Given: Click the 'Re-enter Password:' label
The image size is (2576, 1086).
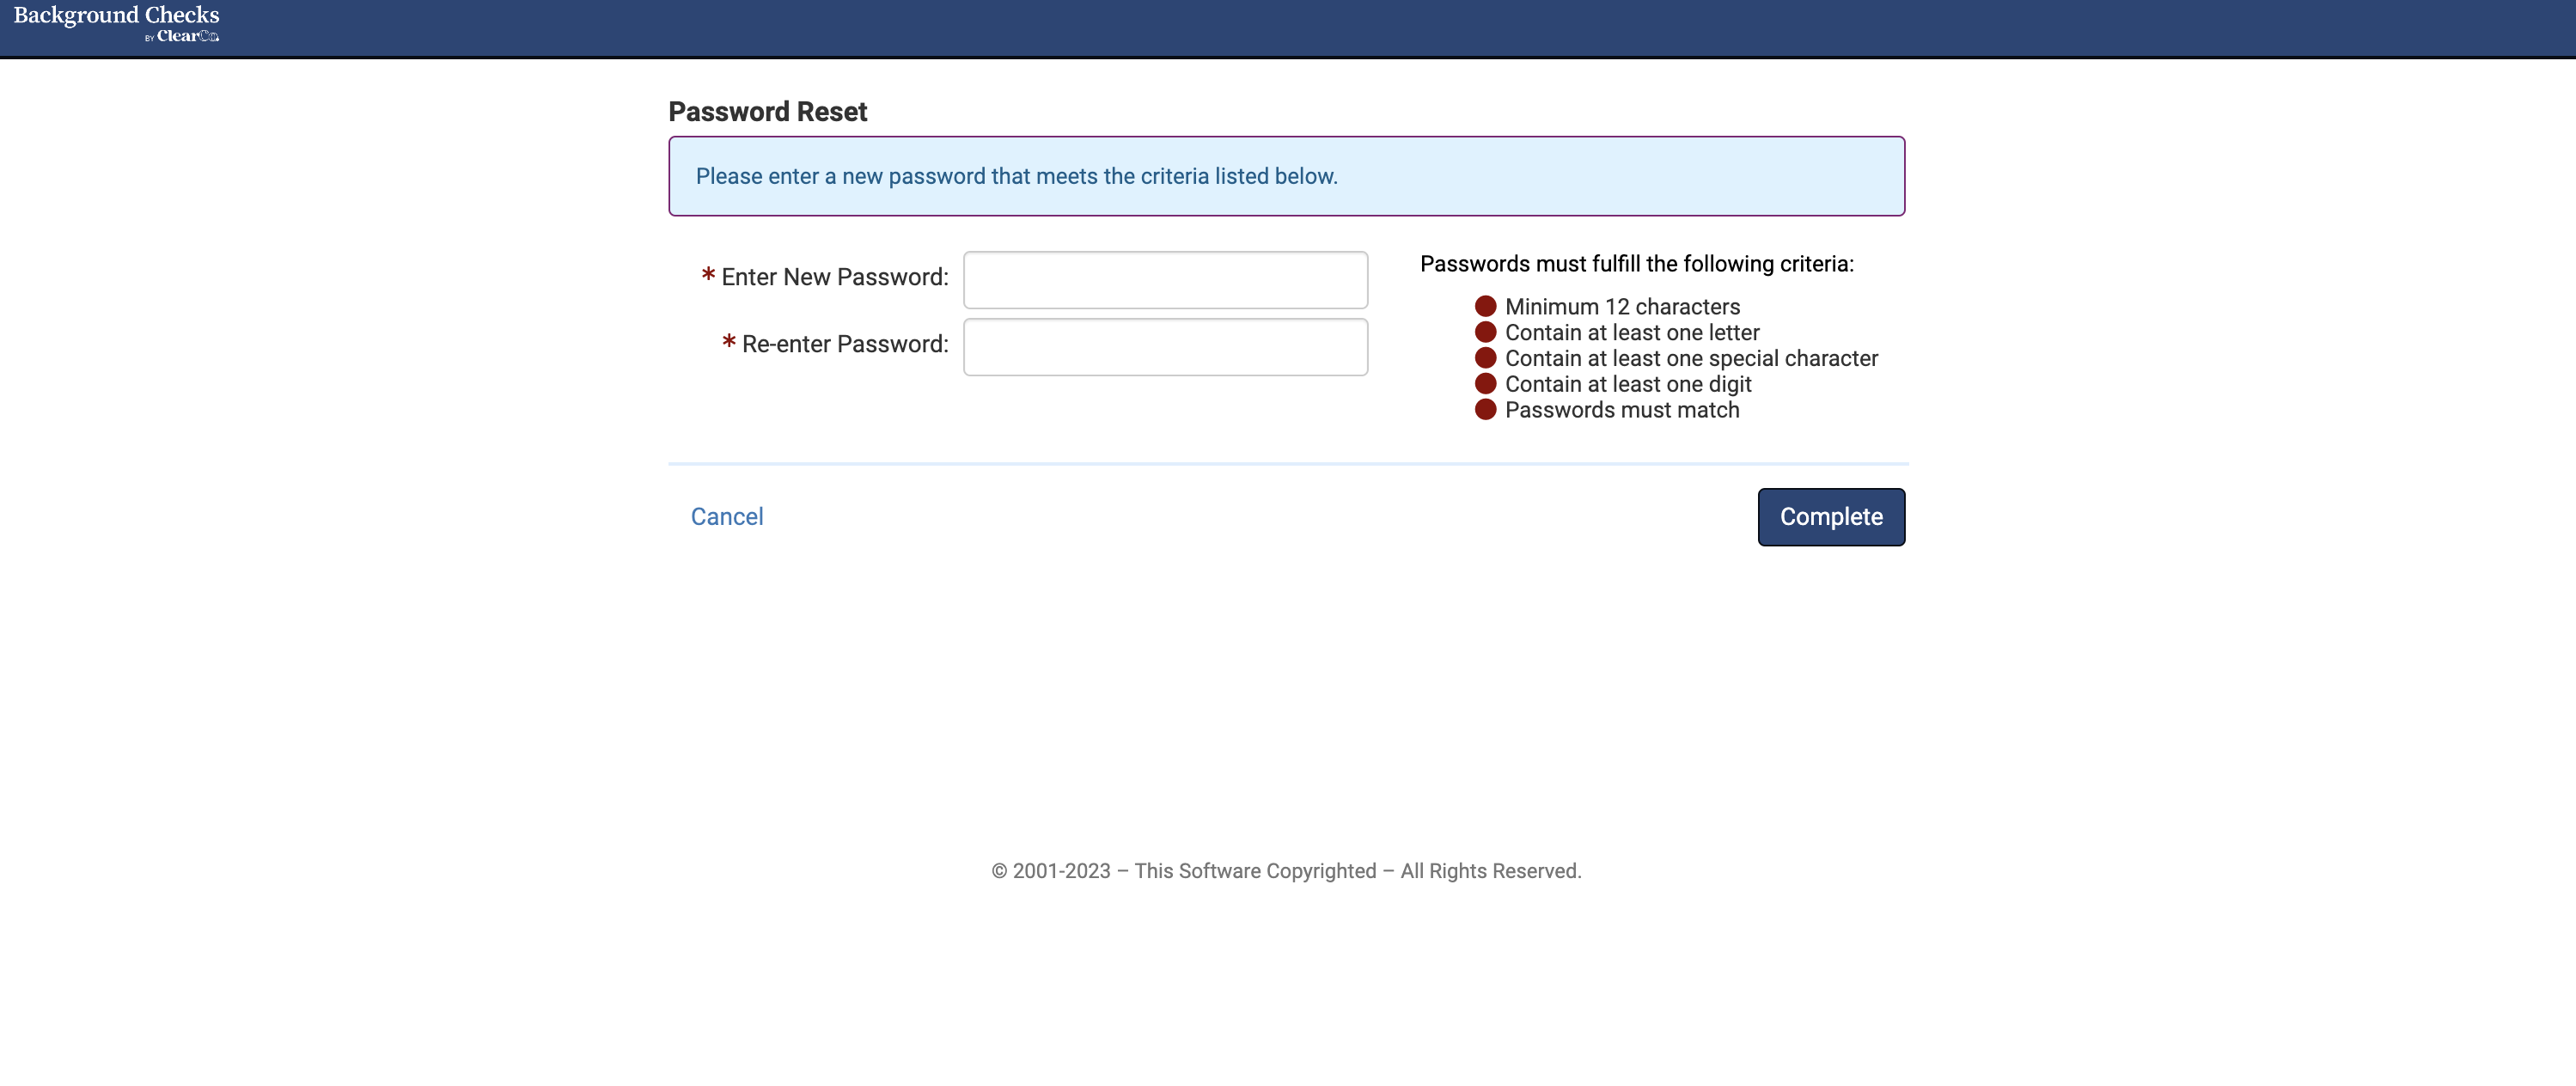Looking at the screenshot, I should point(844,344).
